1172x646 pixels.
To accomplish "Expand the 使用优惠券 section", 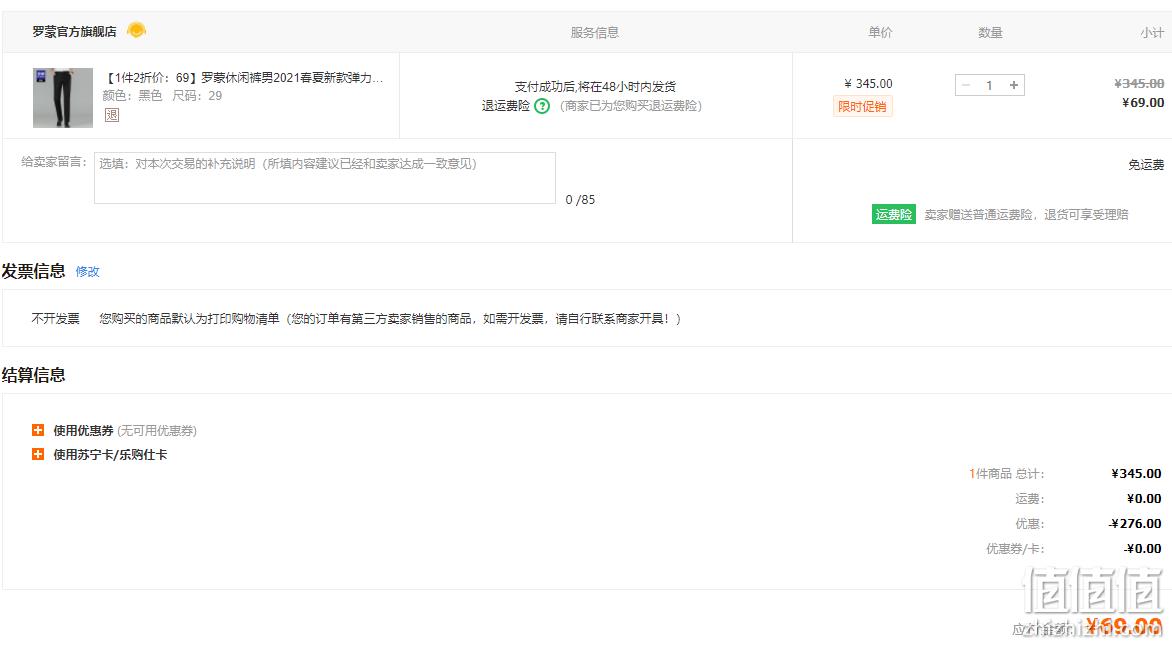I will pos(38,430).
